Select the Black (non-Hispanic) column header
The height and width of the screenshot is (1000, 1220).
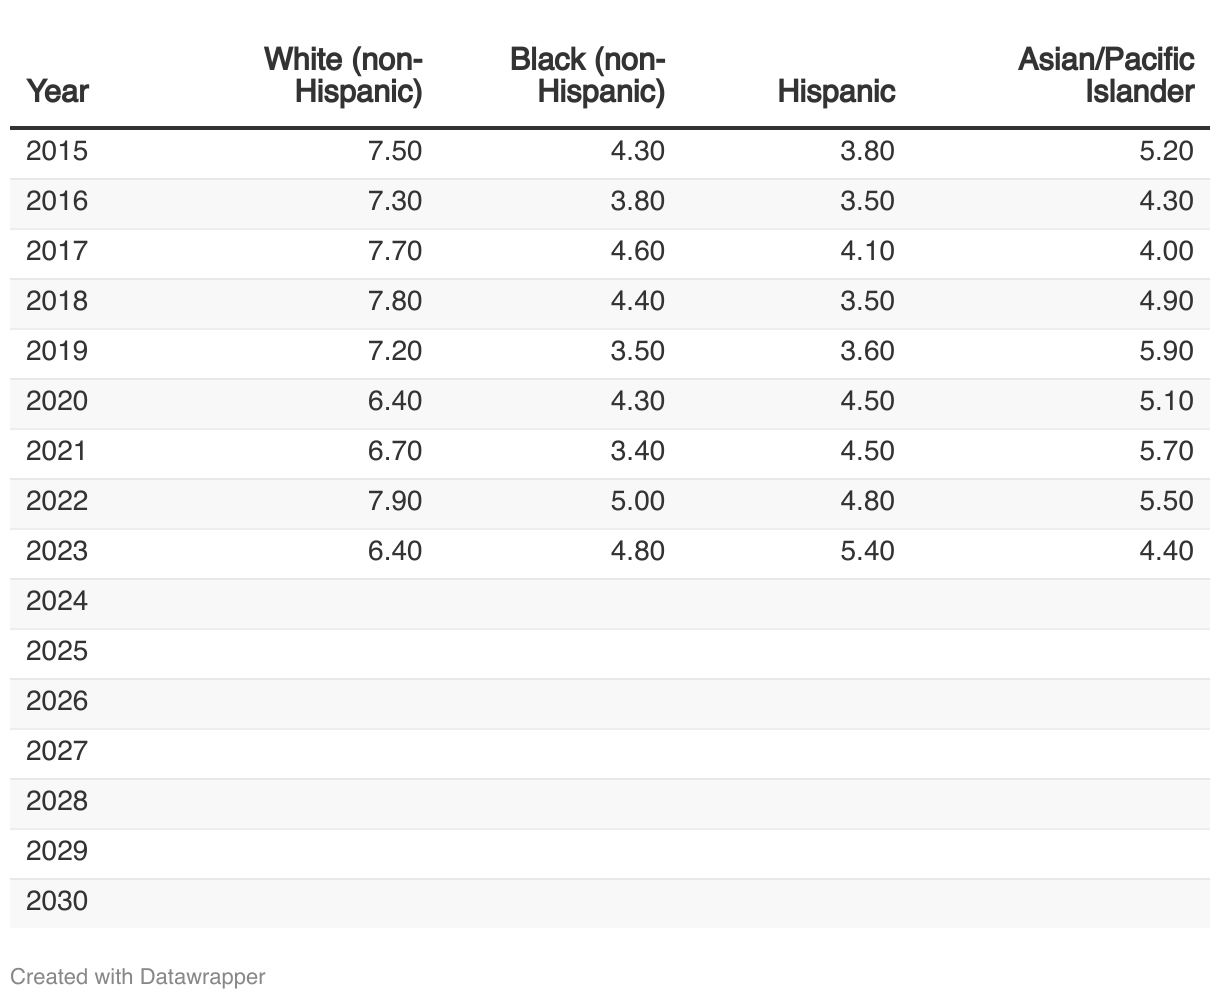587,75
